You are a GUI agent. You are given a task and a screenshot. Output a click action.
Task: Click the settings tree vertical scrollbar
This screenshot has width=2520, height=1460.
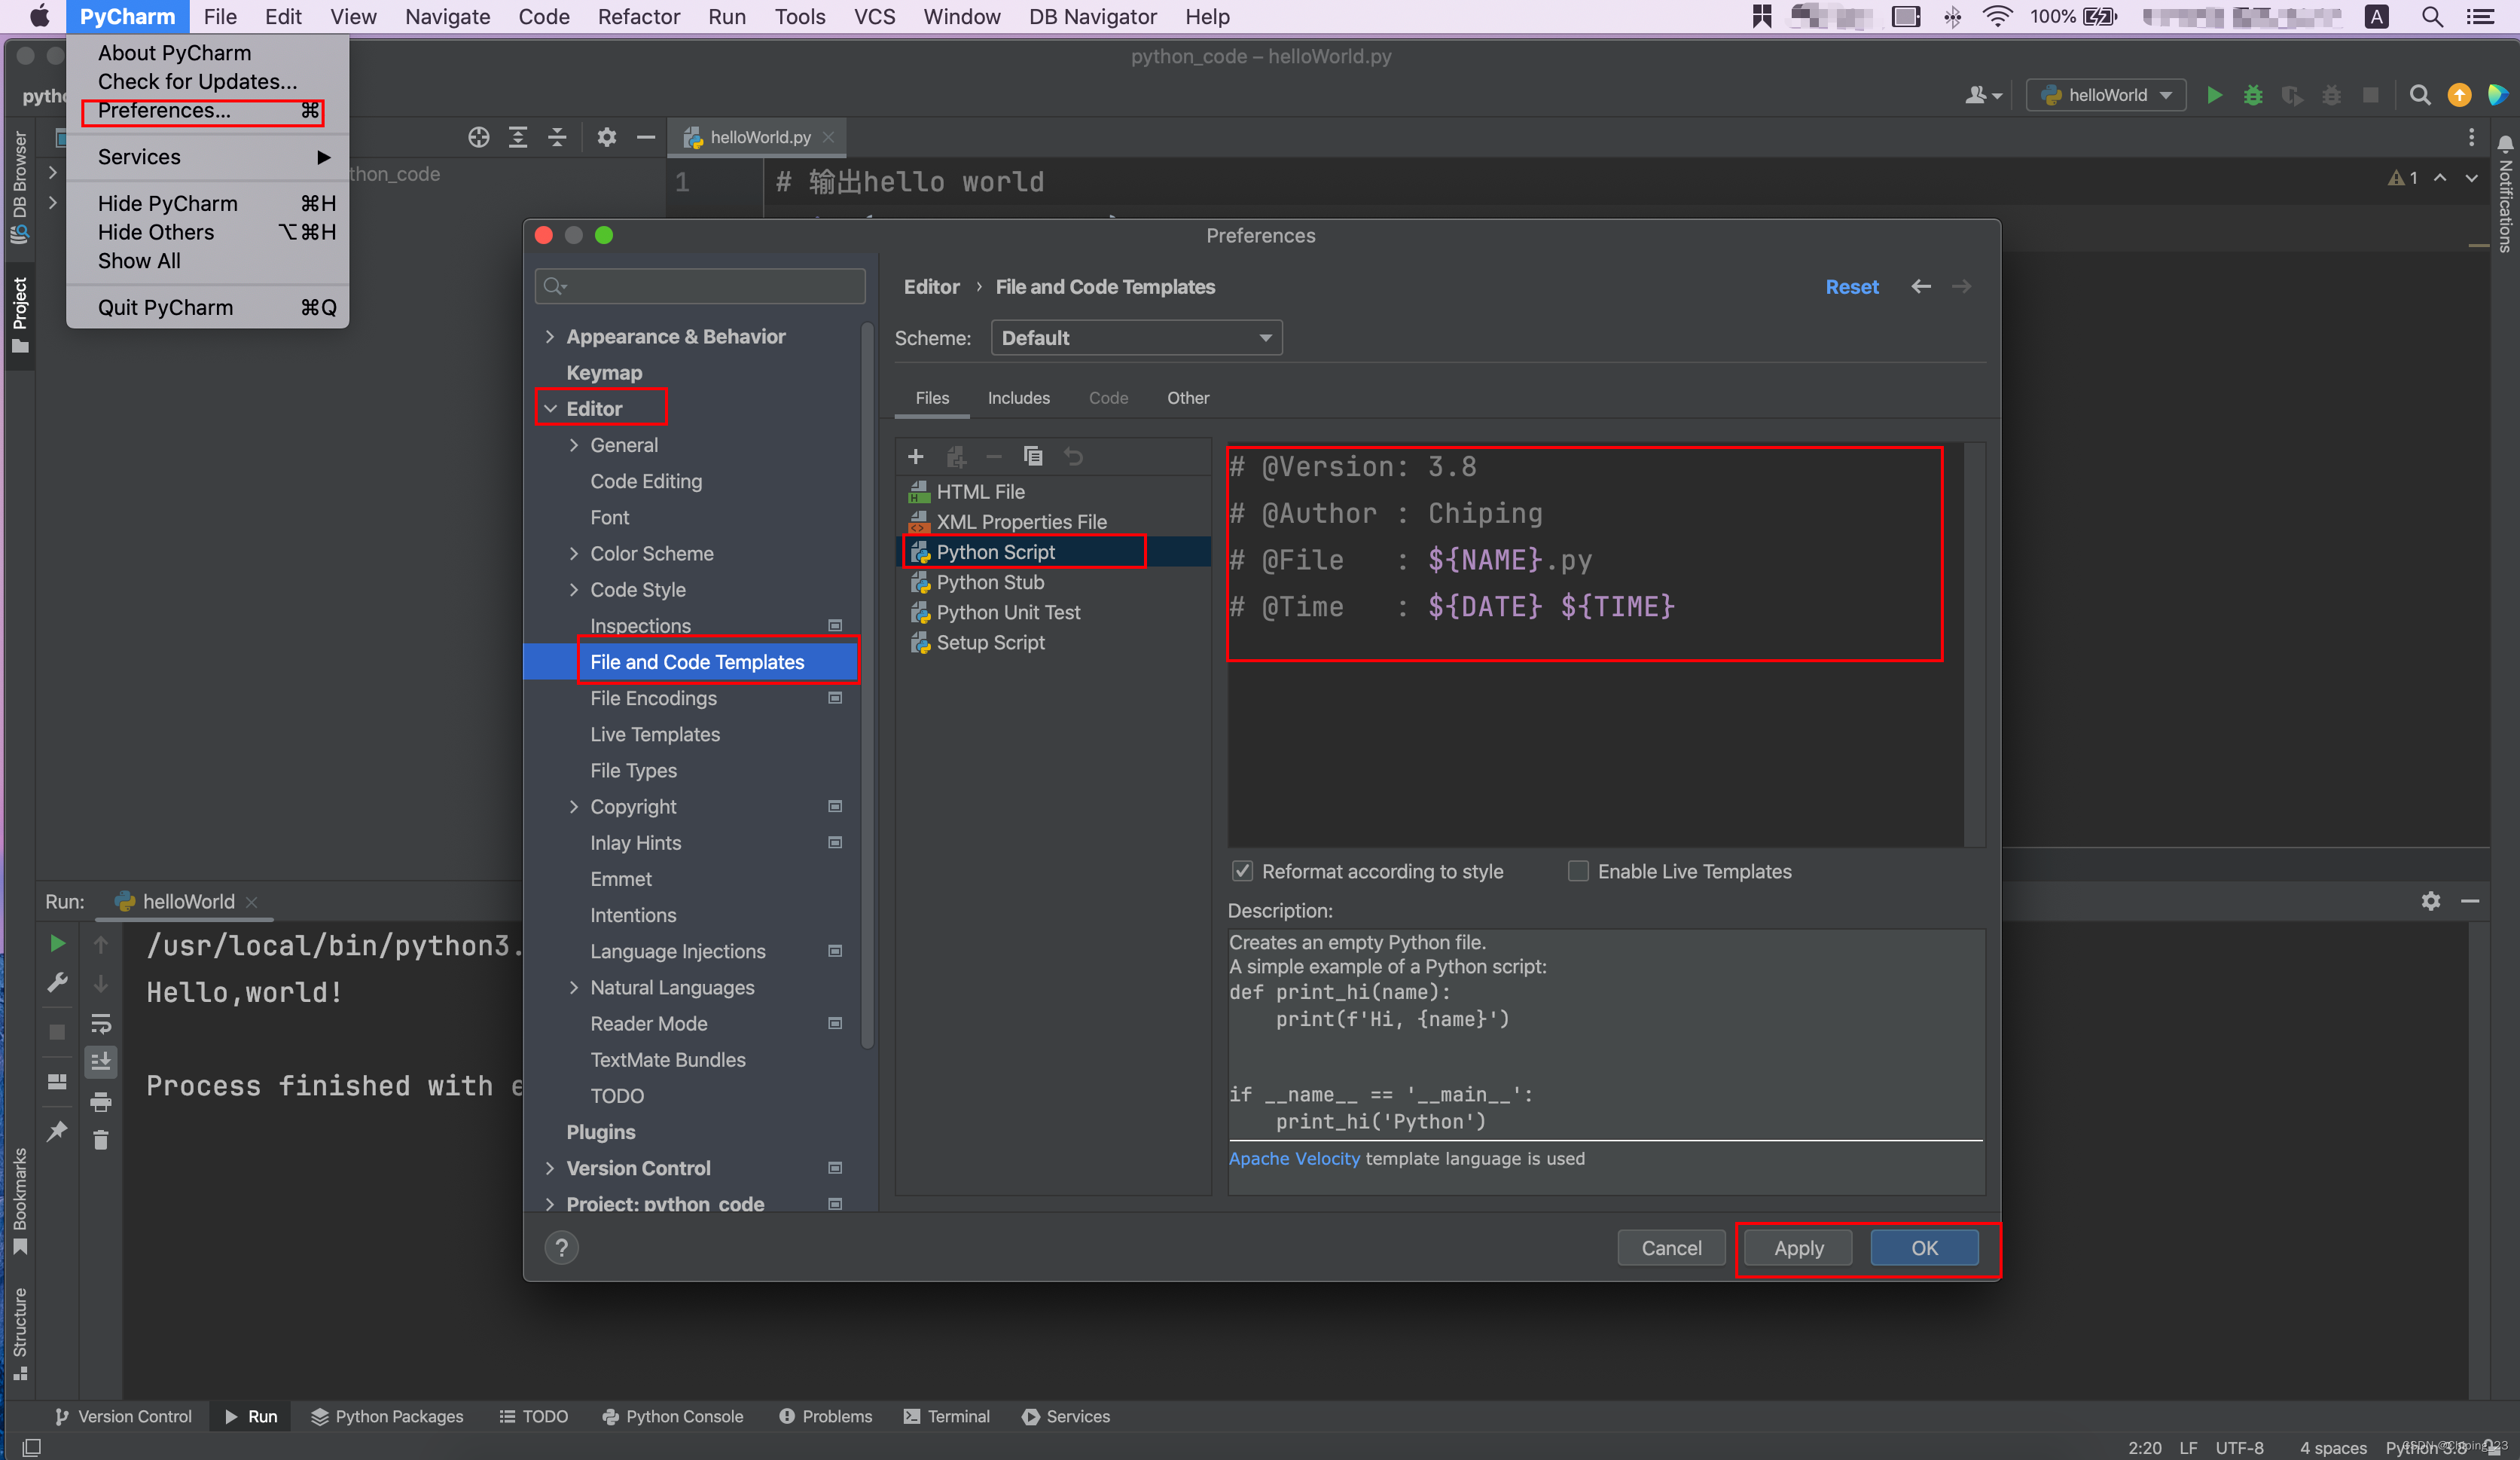[x=867, y=685]
